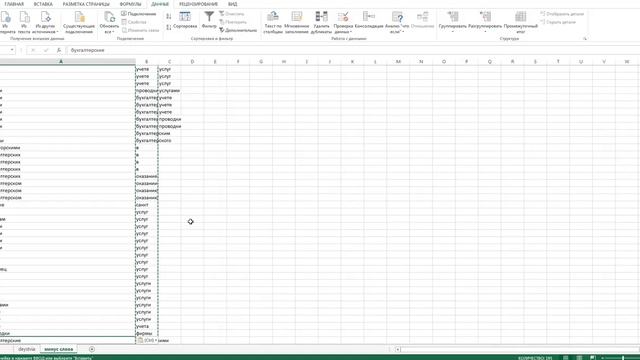Image resolution: width=640 pixels, height=360 pixels.
Task: Select column D header
Action: [192, 62]
